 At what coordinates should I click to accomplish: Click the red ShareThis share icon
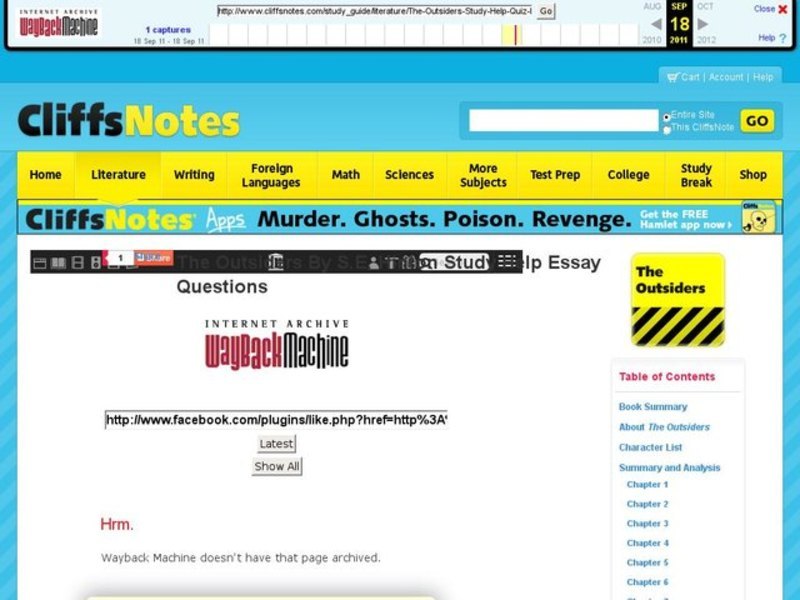point(155,260)
